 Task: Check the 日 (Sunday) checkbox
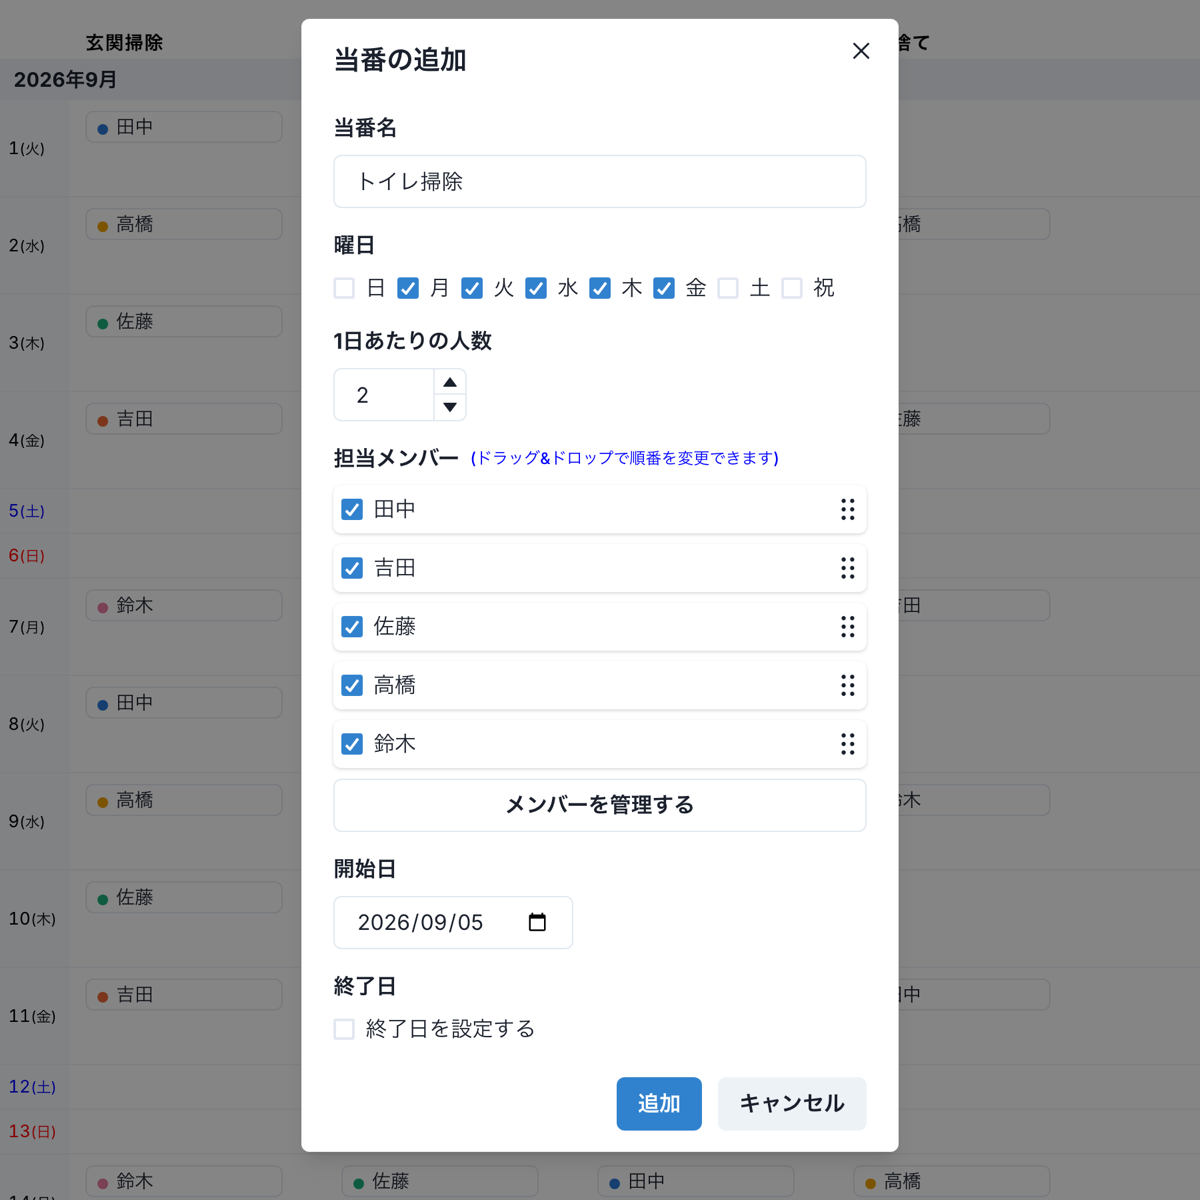(x=344, y=288)
